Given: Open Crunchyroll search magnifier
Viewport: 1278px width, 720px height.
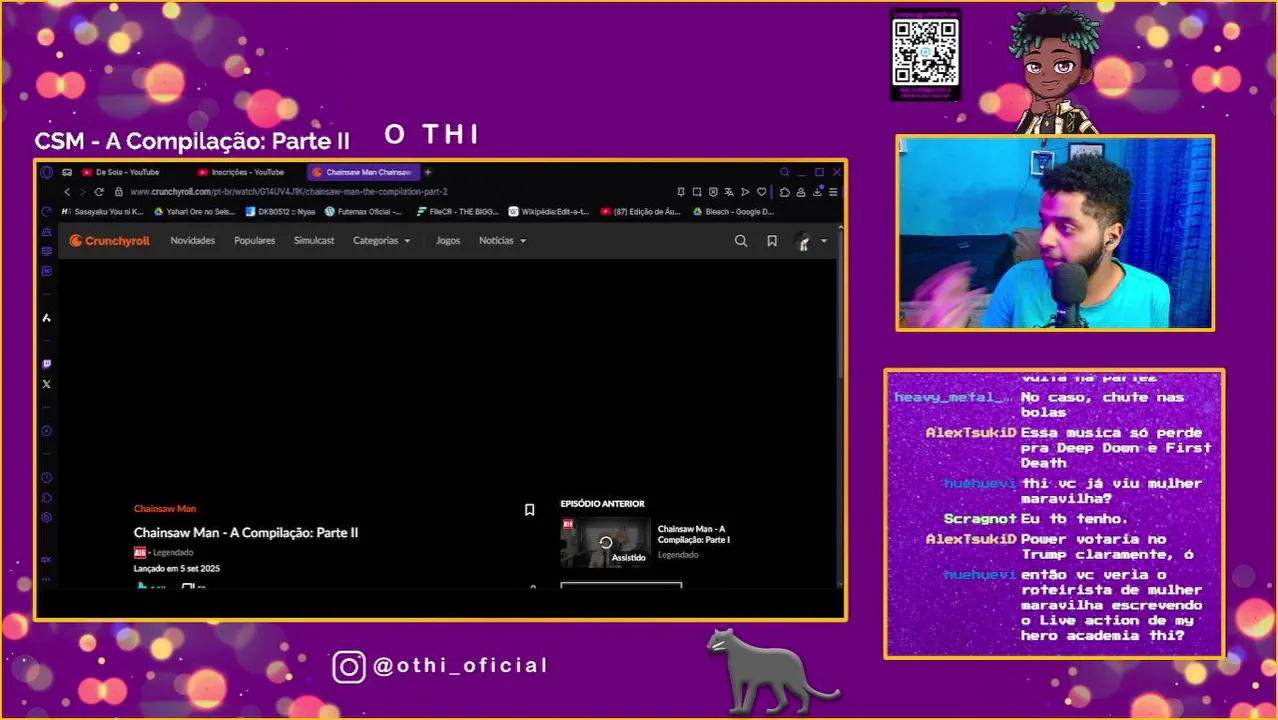Looking at the screenshot, I should click(x=741, y=241).
